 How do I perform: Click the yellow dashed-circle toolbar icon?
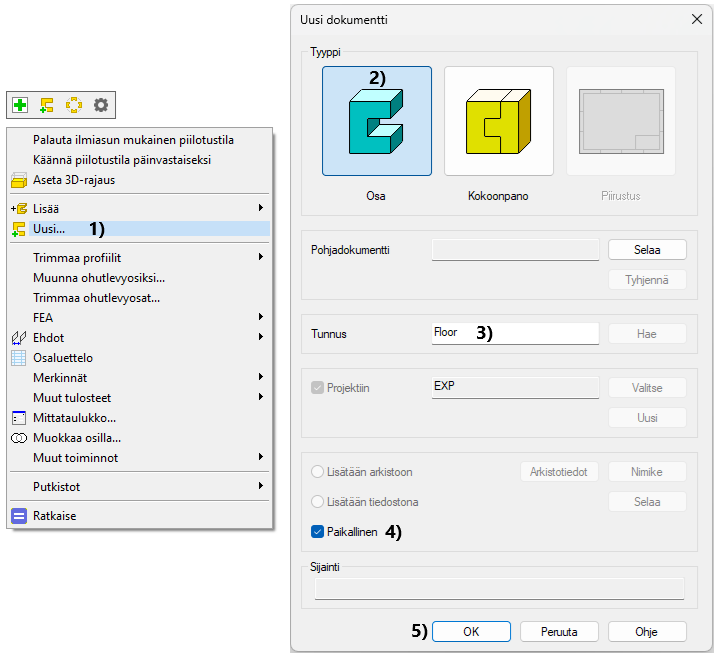point(73,104)
